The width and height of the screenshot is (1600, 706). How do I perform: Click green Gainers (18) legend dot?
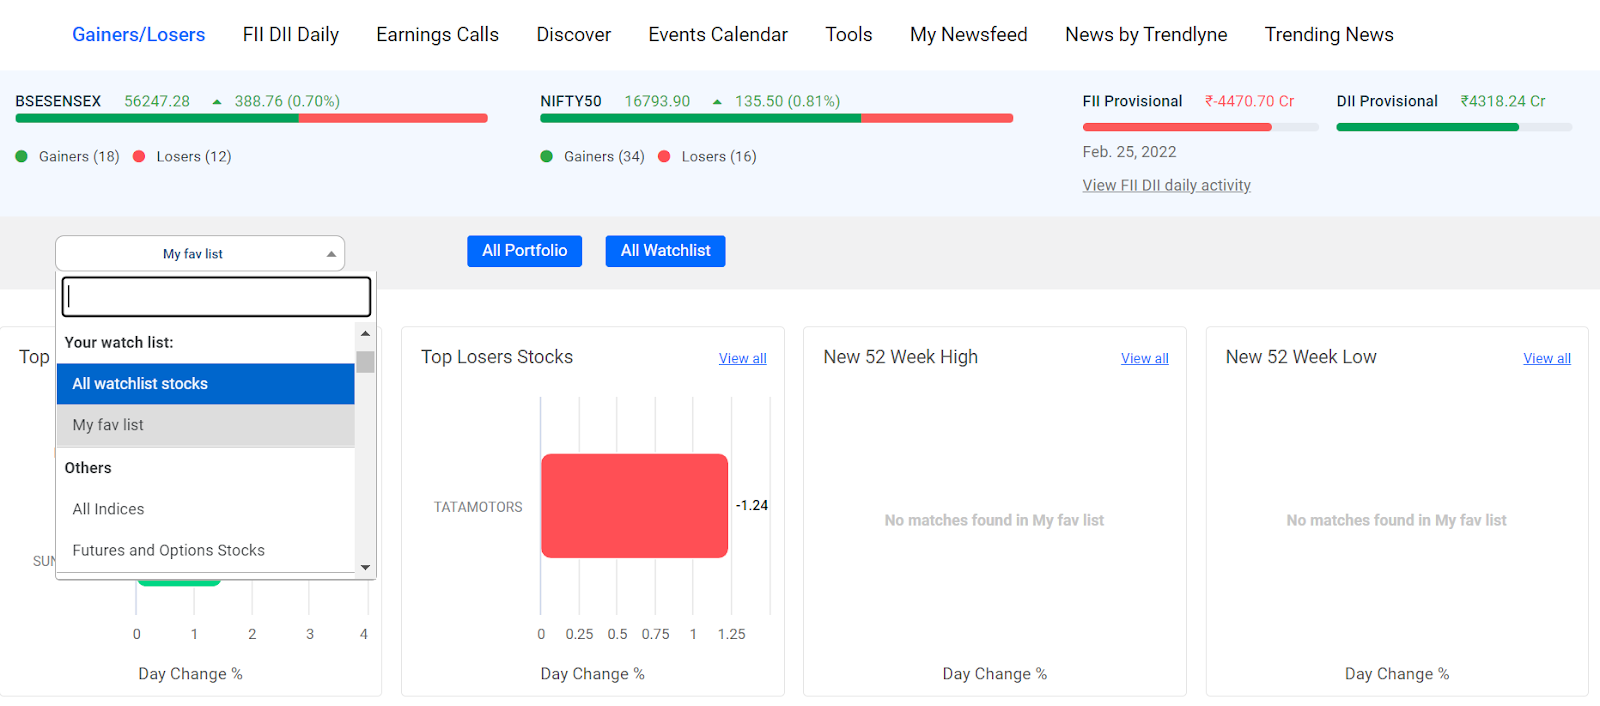(x=21, y=156)
